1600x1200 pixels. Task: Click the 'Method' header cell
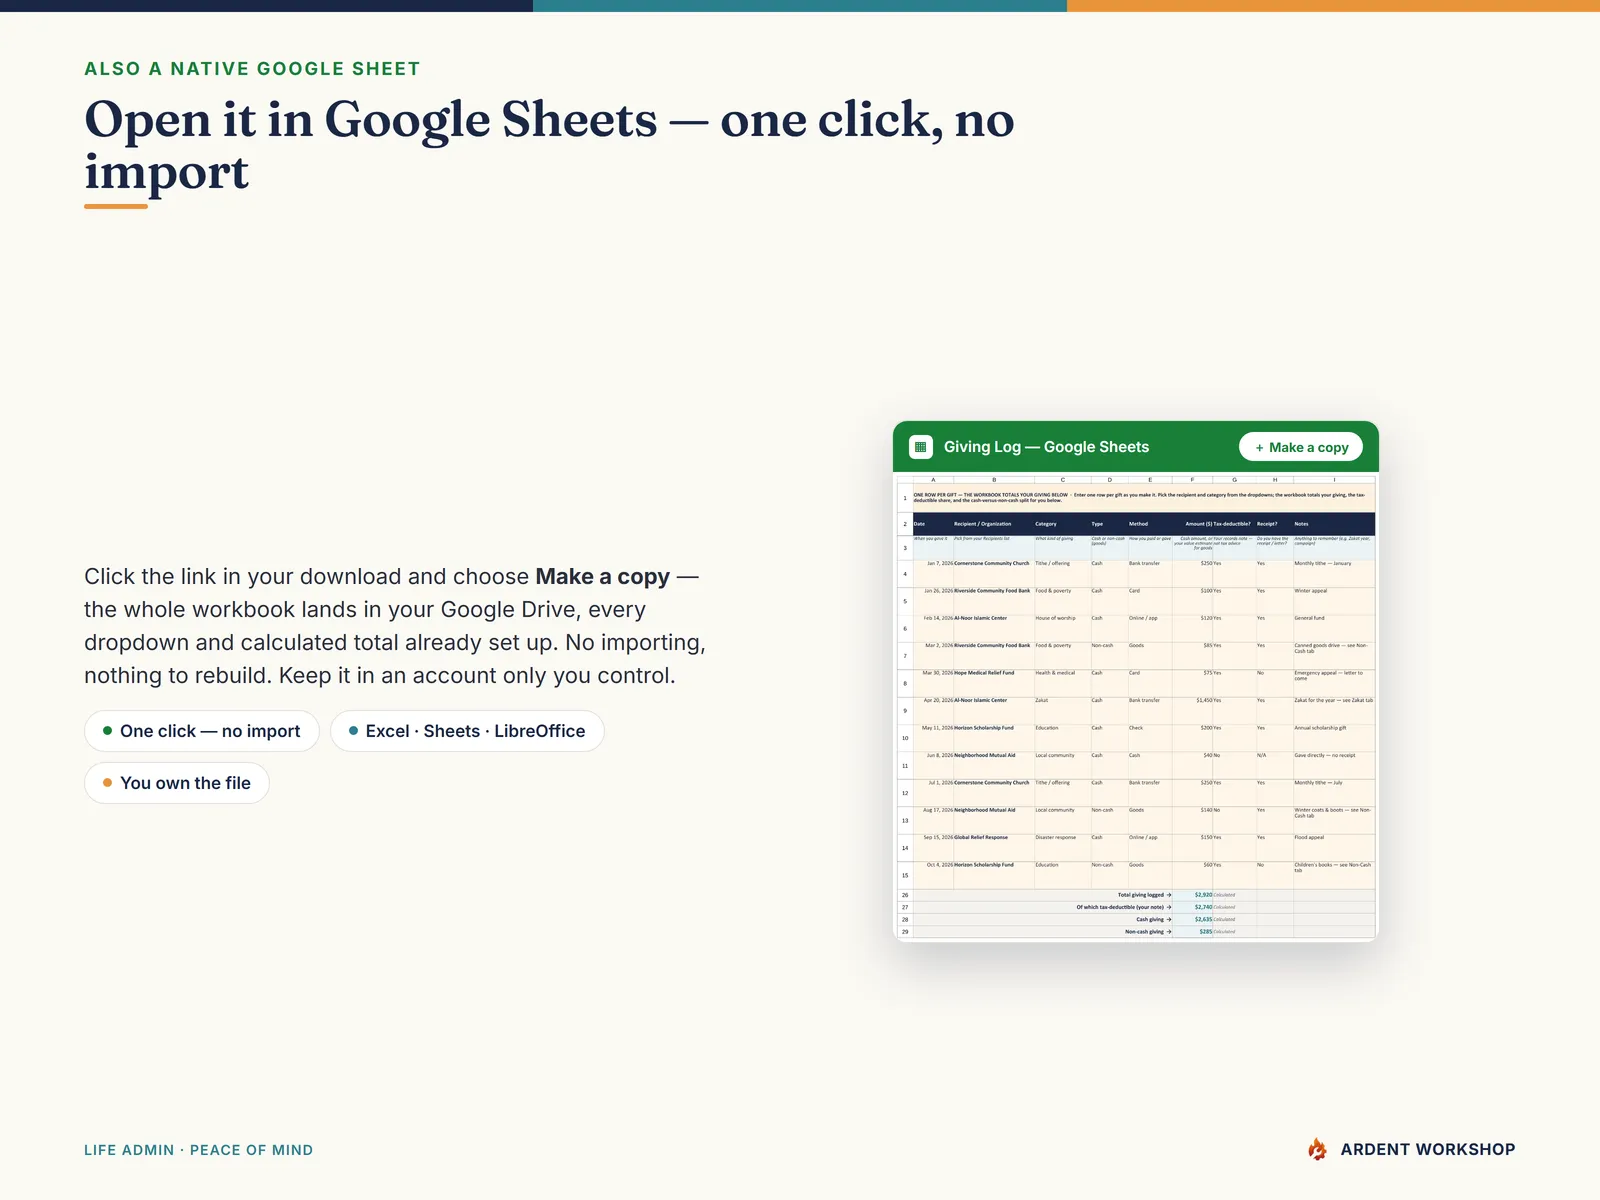(x=1150, y=524)
